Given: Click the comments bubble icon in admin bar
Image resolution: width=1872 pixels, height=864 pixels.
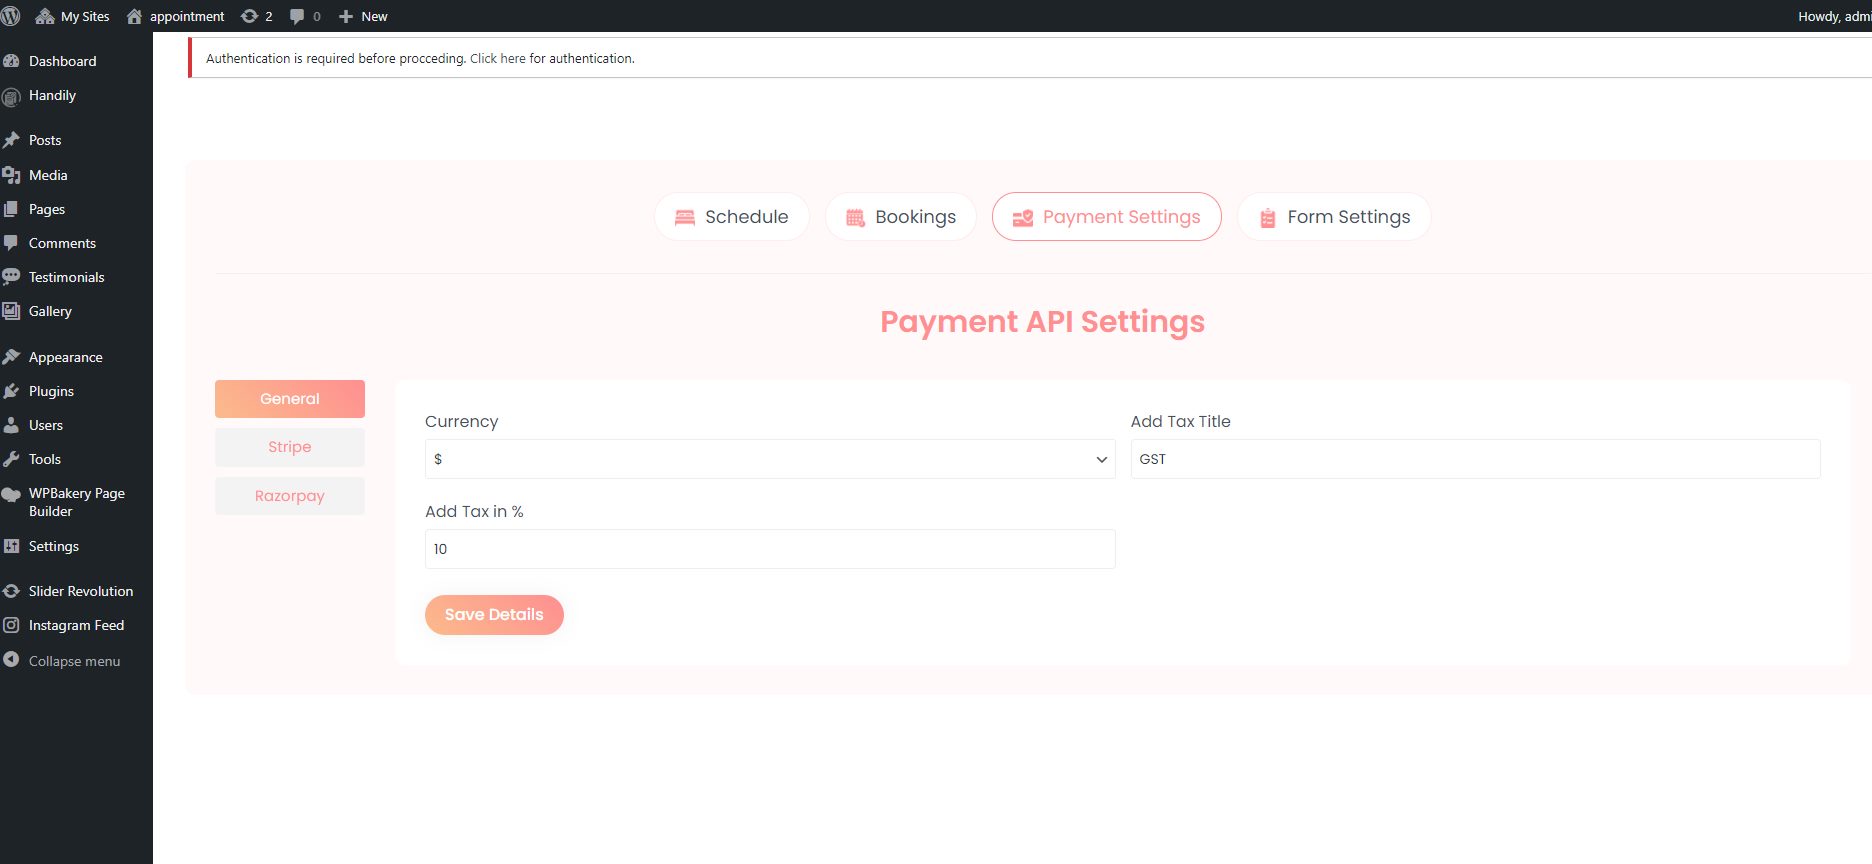Looking at the screenshot, I should pyautogui.click(x=297, y=16).
